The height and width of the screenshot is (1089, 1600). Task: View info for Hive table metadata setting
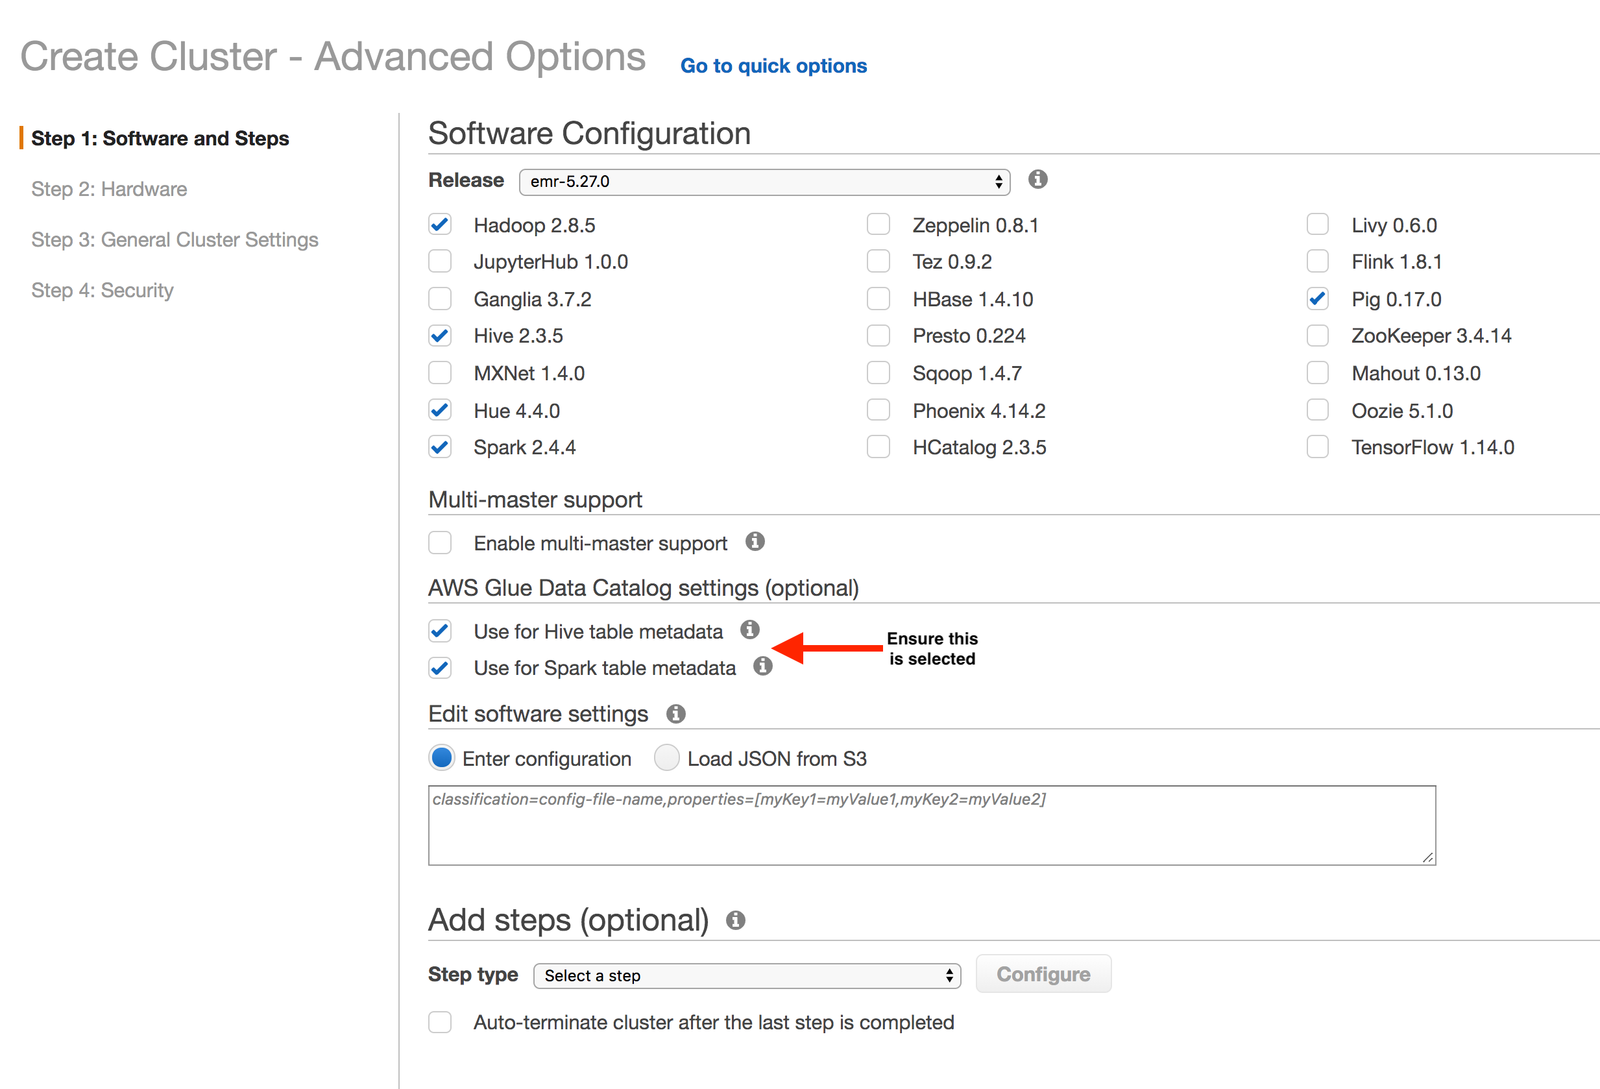[750, 629]
